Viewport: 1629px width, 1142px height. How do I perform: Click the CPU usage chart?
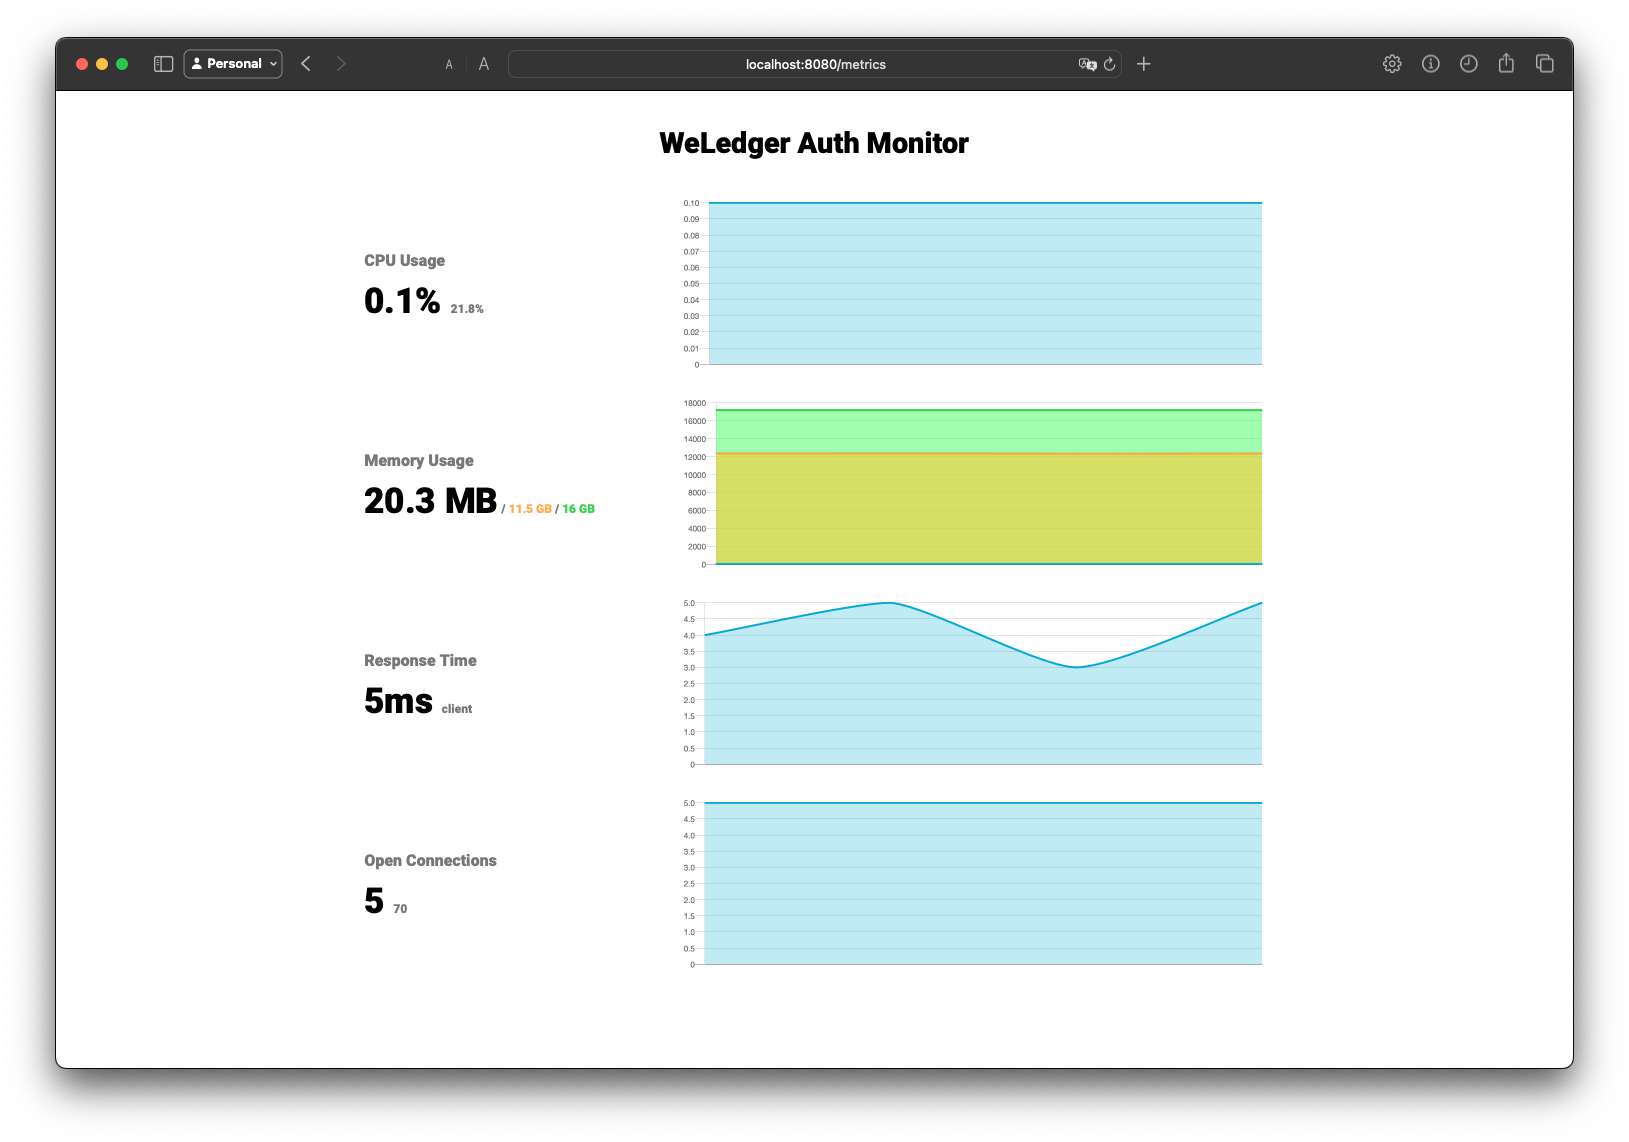(x=971, y=283)
